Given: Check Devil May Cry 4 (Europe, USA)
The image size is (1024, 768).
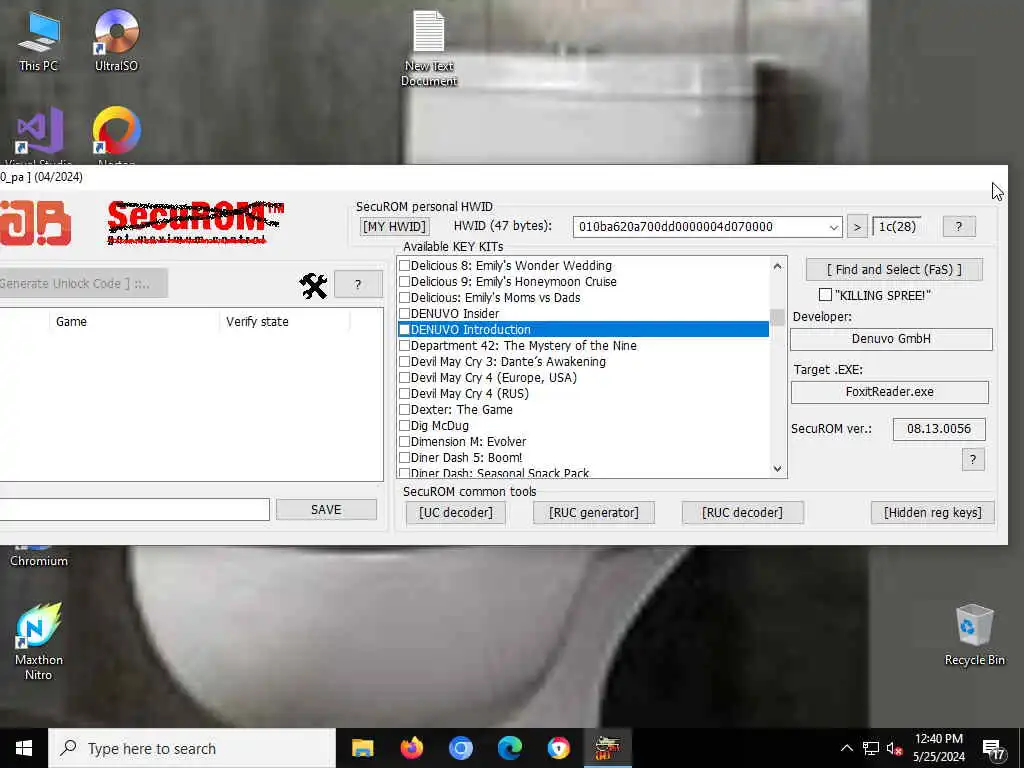Looking at the screenshot, I should (404, 377).
